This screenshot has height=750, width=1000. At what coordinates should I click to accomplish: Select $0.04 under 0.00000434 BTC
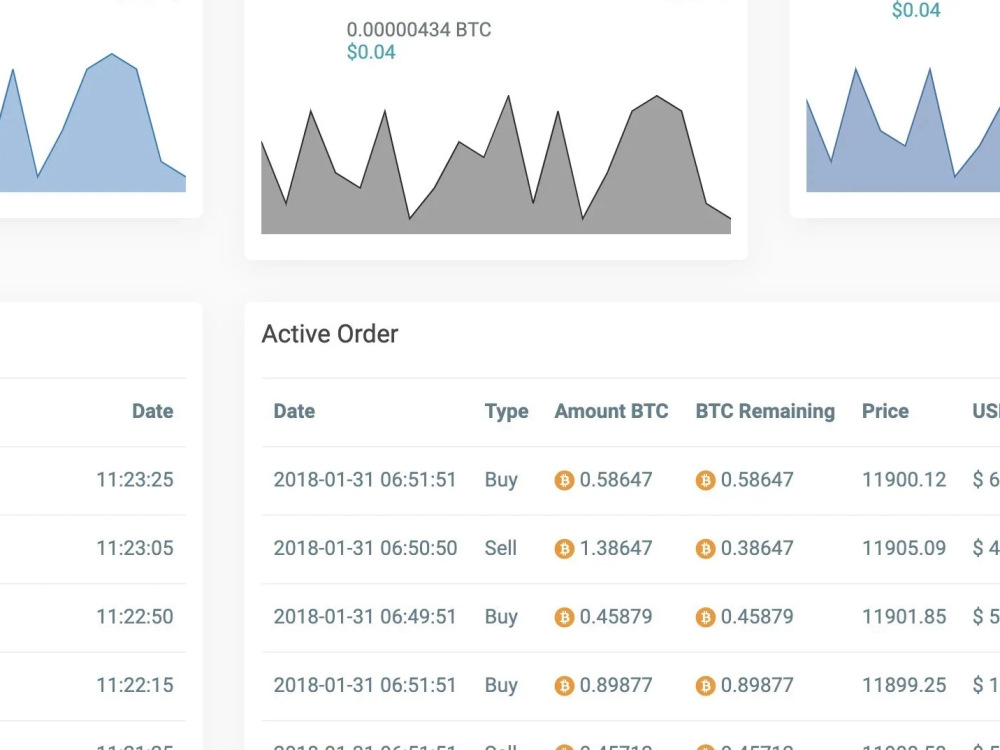371,52
